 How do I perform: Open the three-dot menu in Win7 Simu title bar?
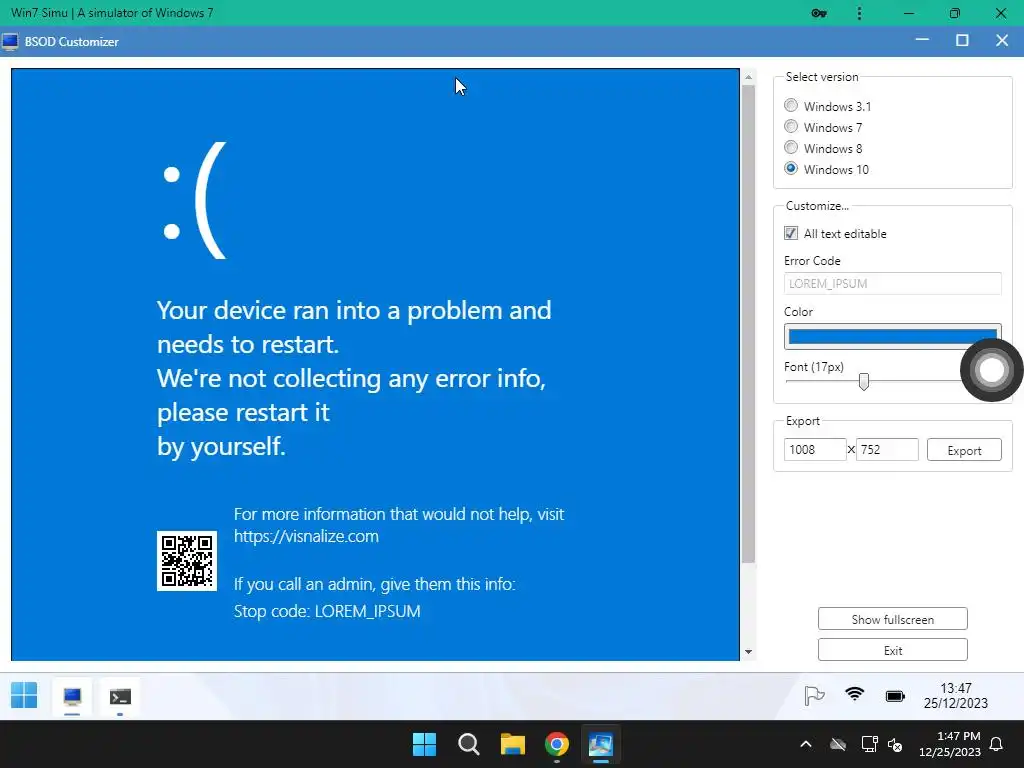pyautogui.click(x=859, y=13)
